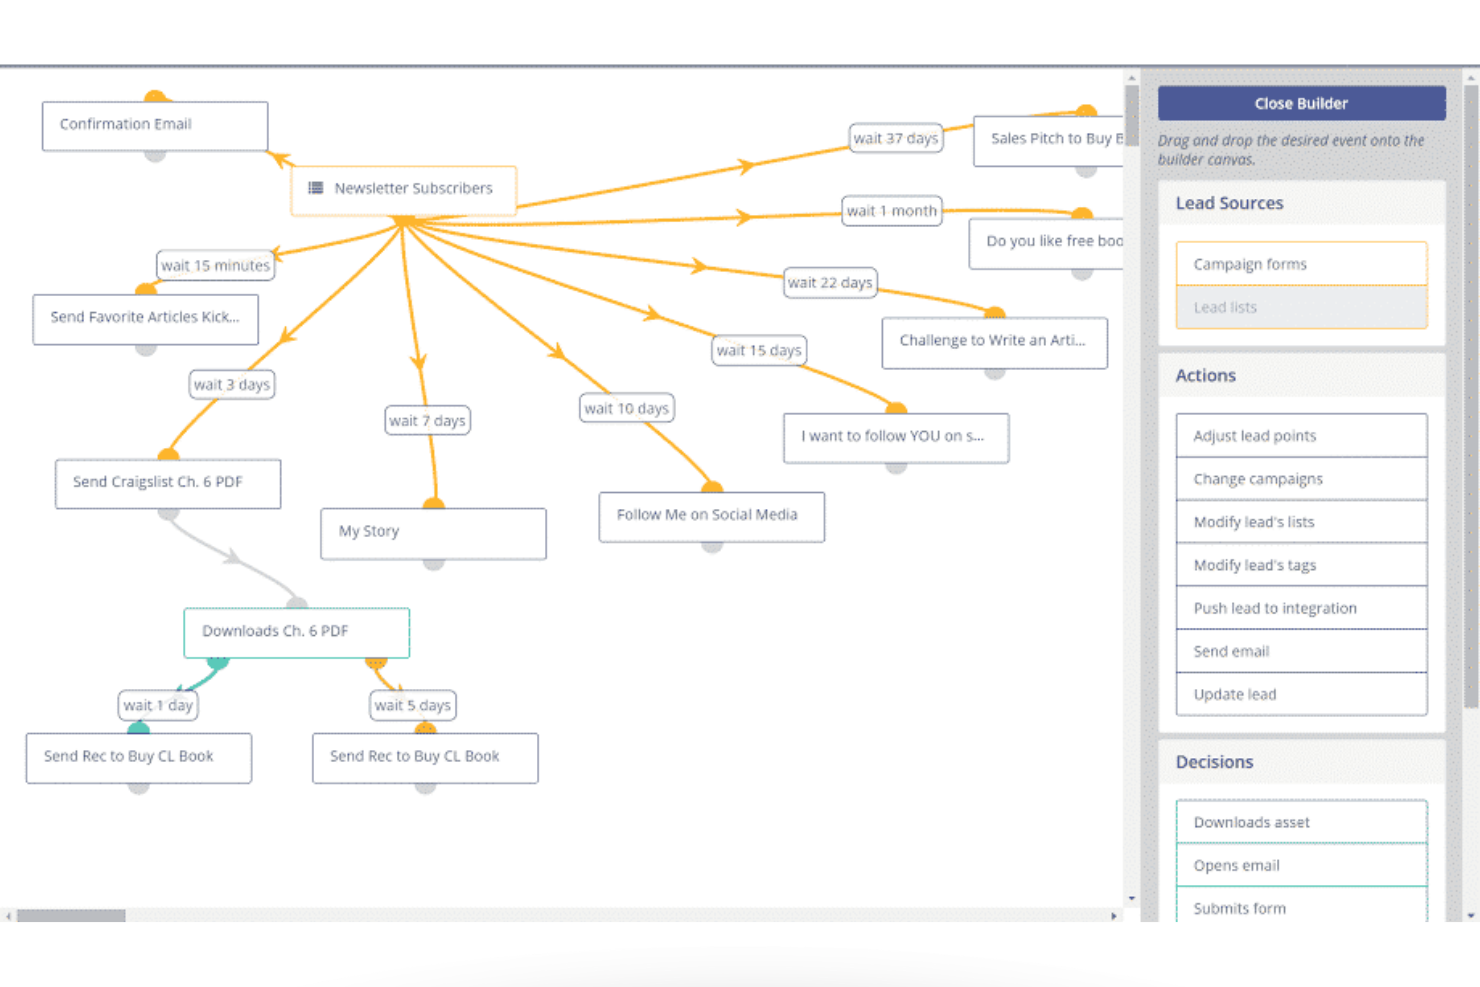Viewport: 1480px width, 987px height.
Task: Click canvas vertical scrollbar thumb
Action: 1132,116
